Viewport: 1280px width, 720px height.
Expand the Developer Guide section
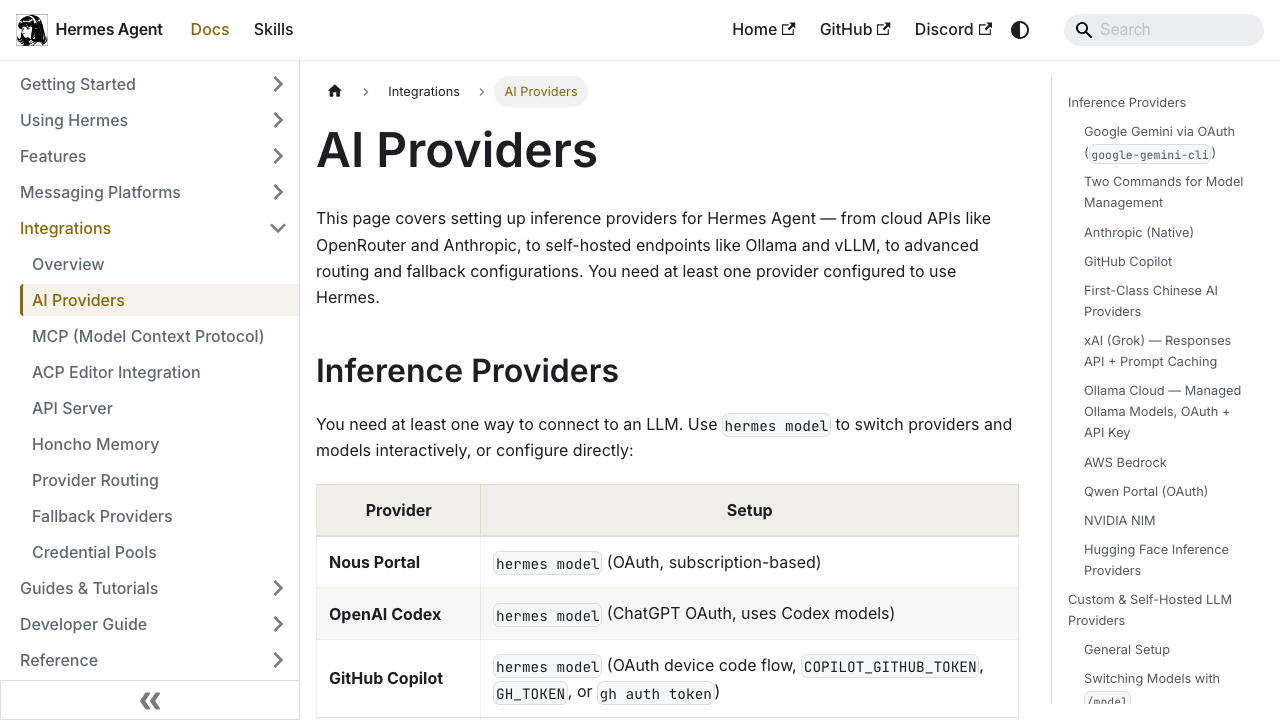[278, 624]
